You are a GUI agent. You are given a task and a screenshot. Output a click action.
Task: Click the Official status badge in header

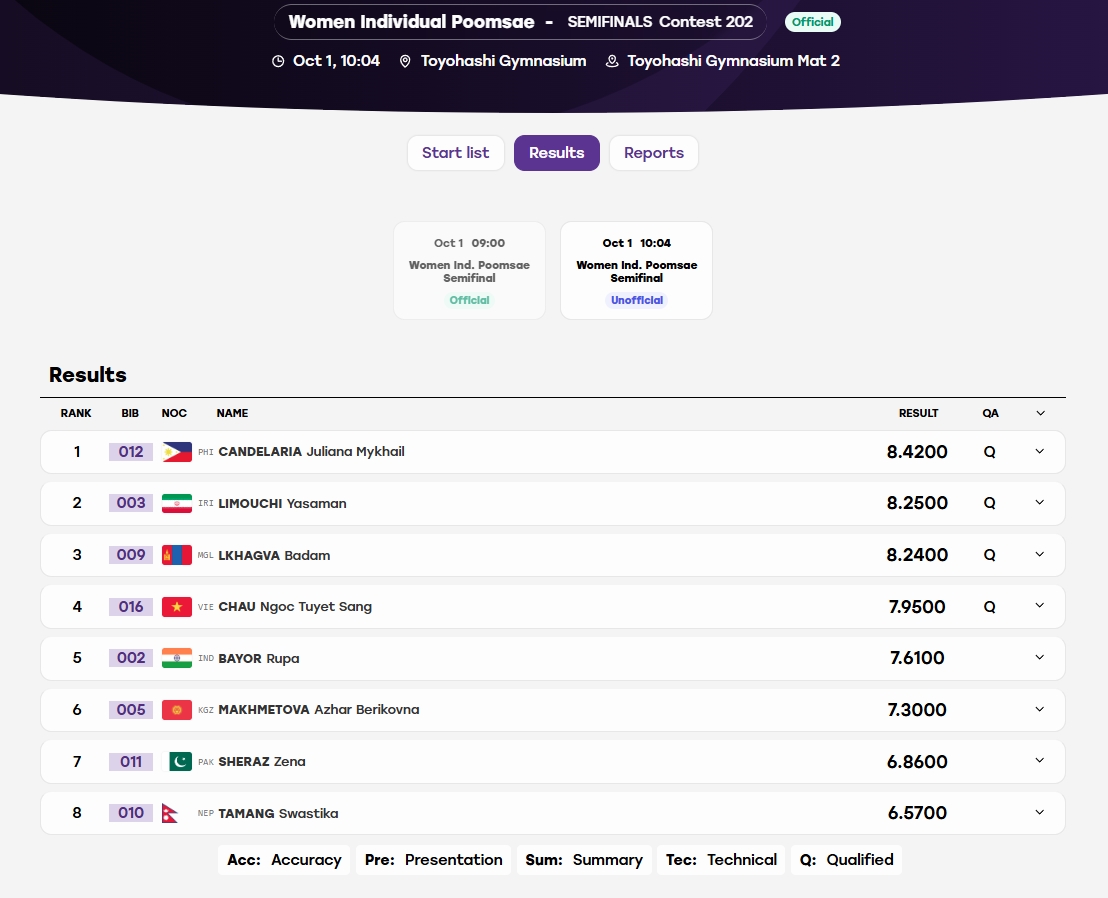(813, 22)
